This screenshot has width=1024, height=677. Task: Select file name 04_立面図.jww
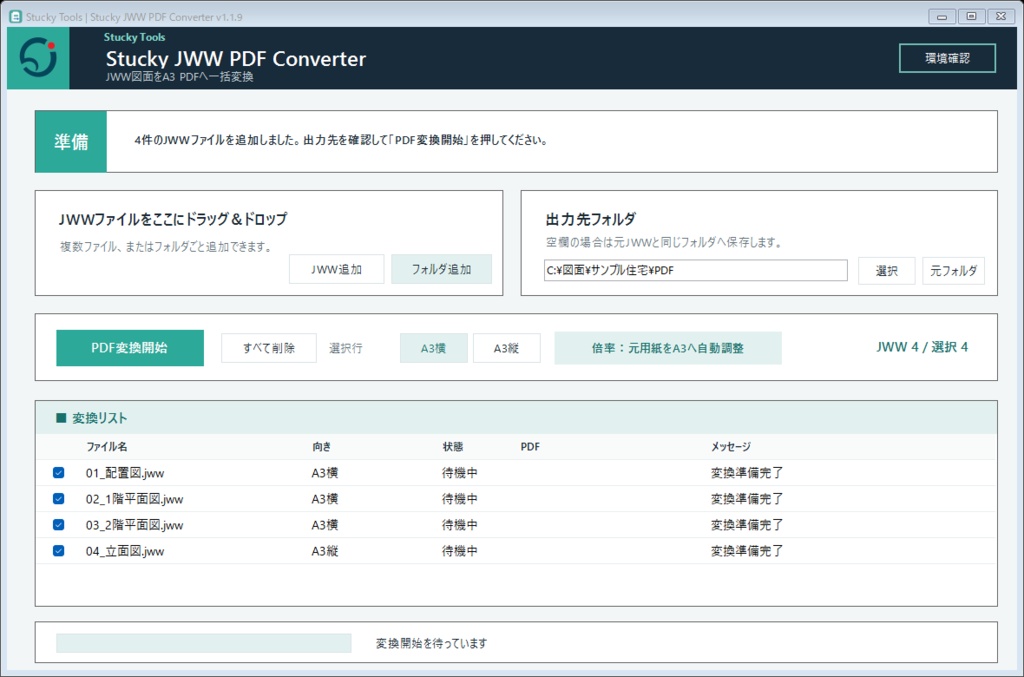click(125, 551)
